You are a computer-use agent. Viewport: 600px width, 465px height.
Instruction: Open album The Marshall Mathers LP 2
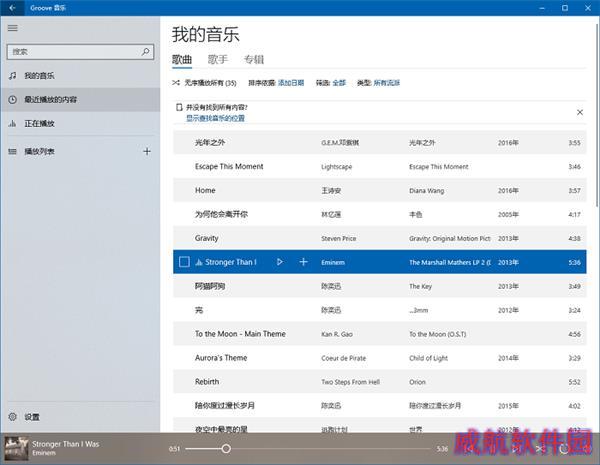[x=450, y=263]
